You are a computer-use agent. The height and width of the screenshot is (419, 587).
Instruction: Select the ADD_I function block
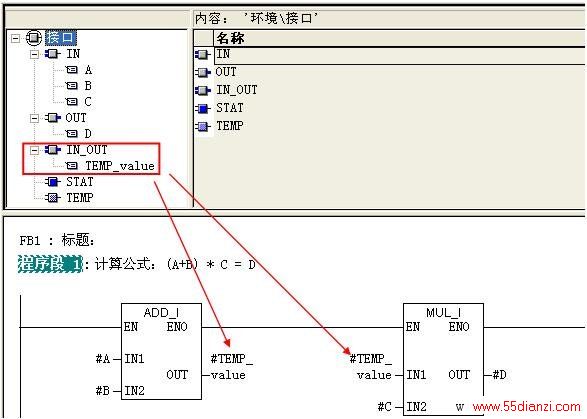point(161,351)
